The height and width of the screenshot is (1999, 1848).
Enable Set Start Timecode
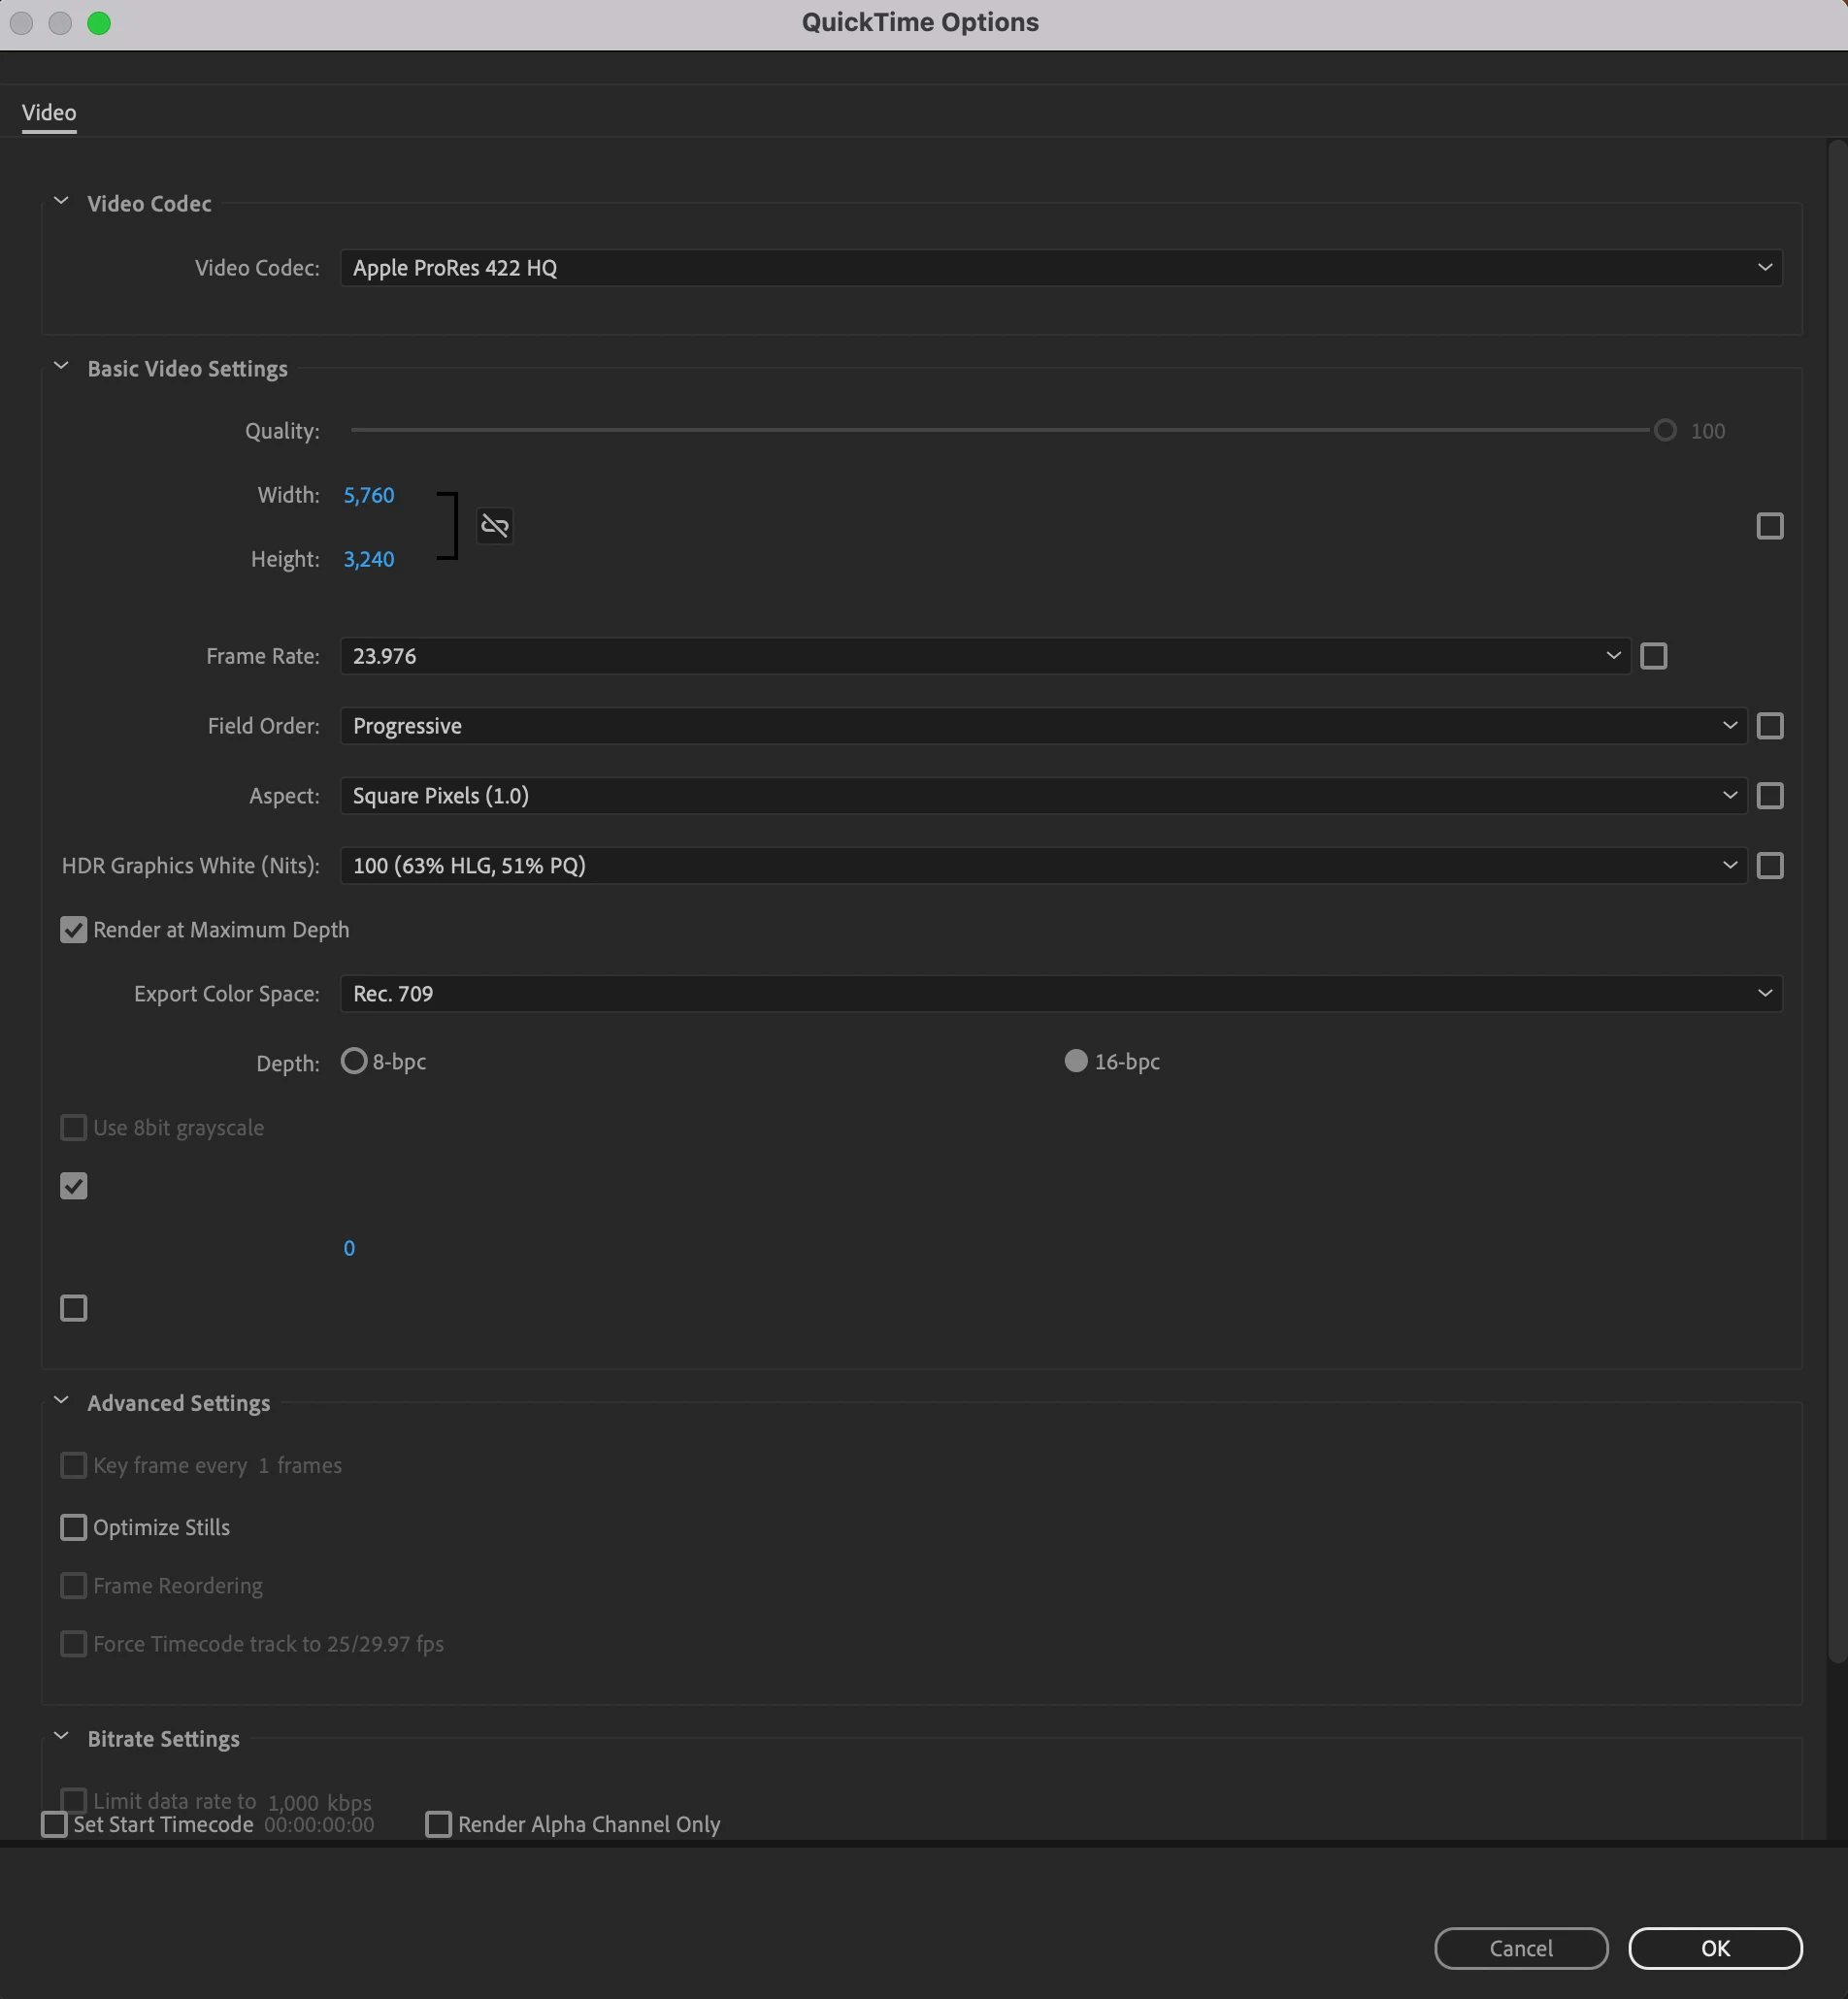[x=55, y=1825]
